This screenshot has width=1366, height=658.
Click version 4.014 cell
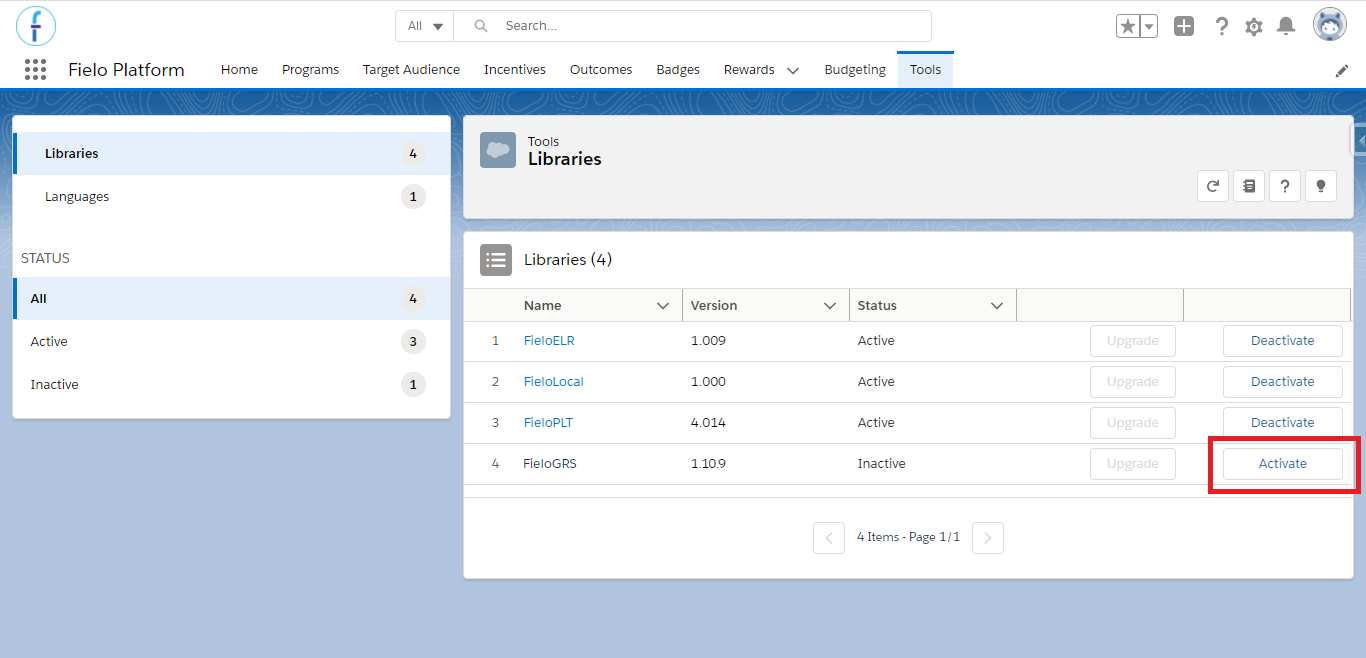(x=708, y=423)
